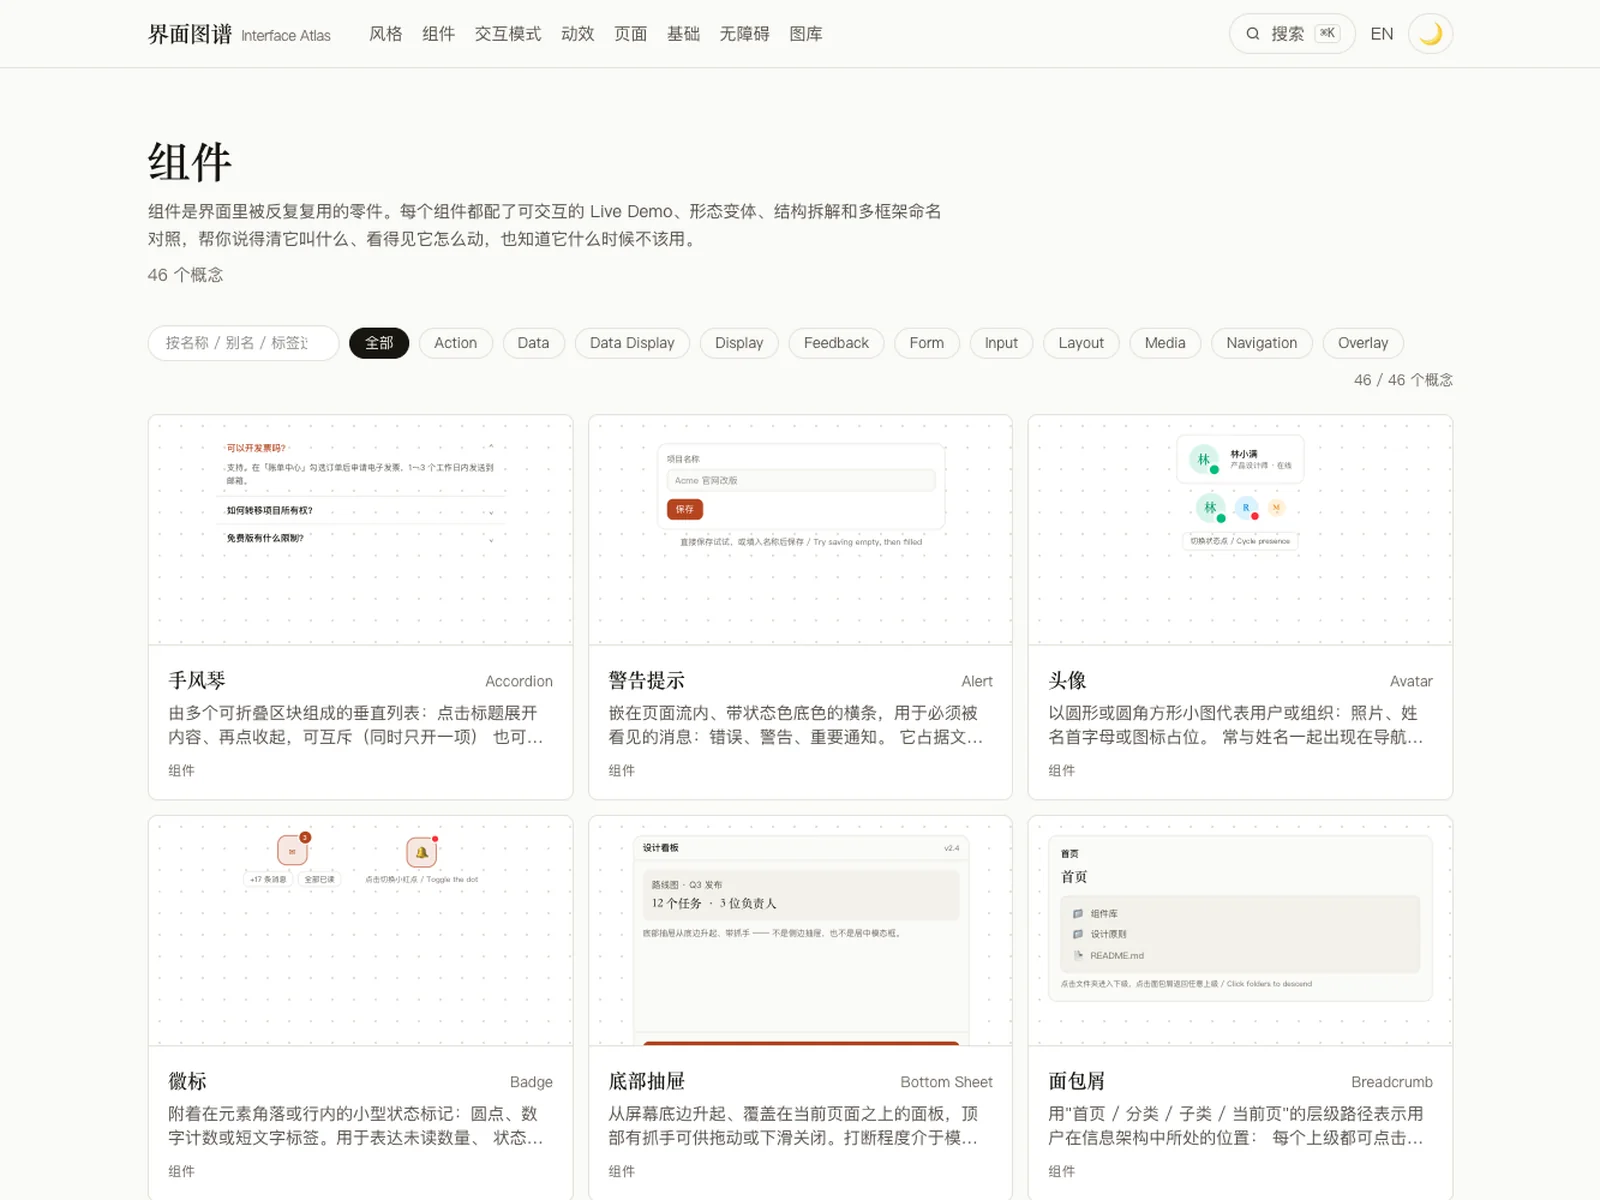This screenshot has width=1600, height=1200.
Task: Click the large green 林 avatar with name
Action: pos(1204,459)
